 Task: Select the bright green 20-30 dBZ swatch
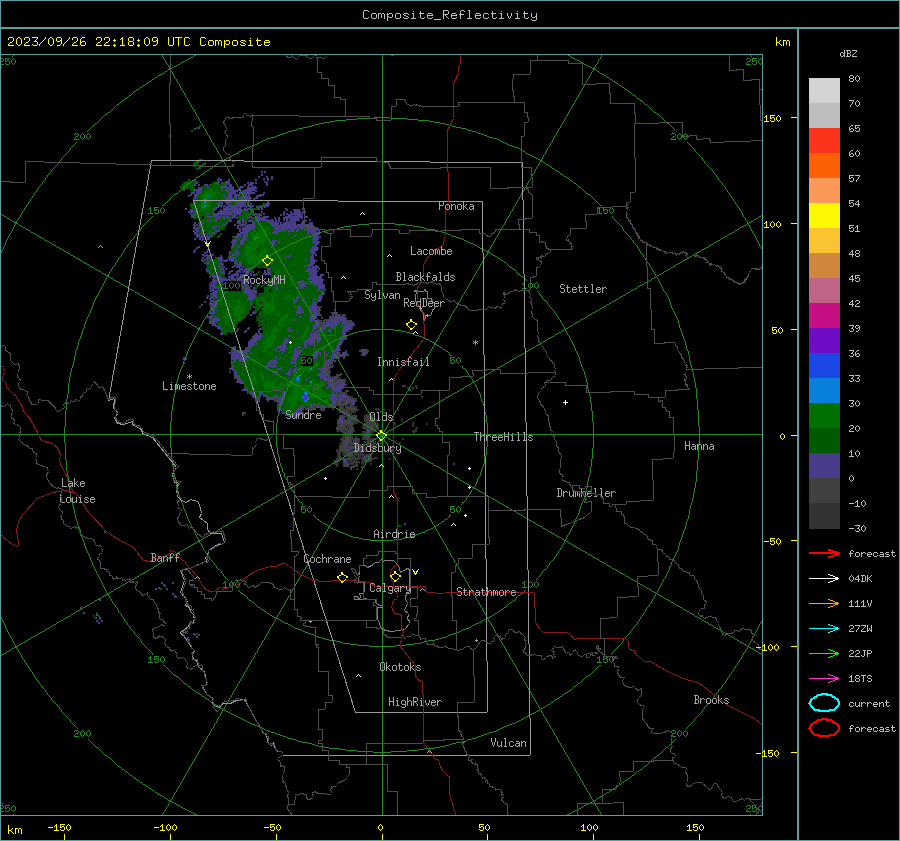click(824, 416)
